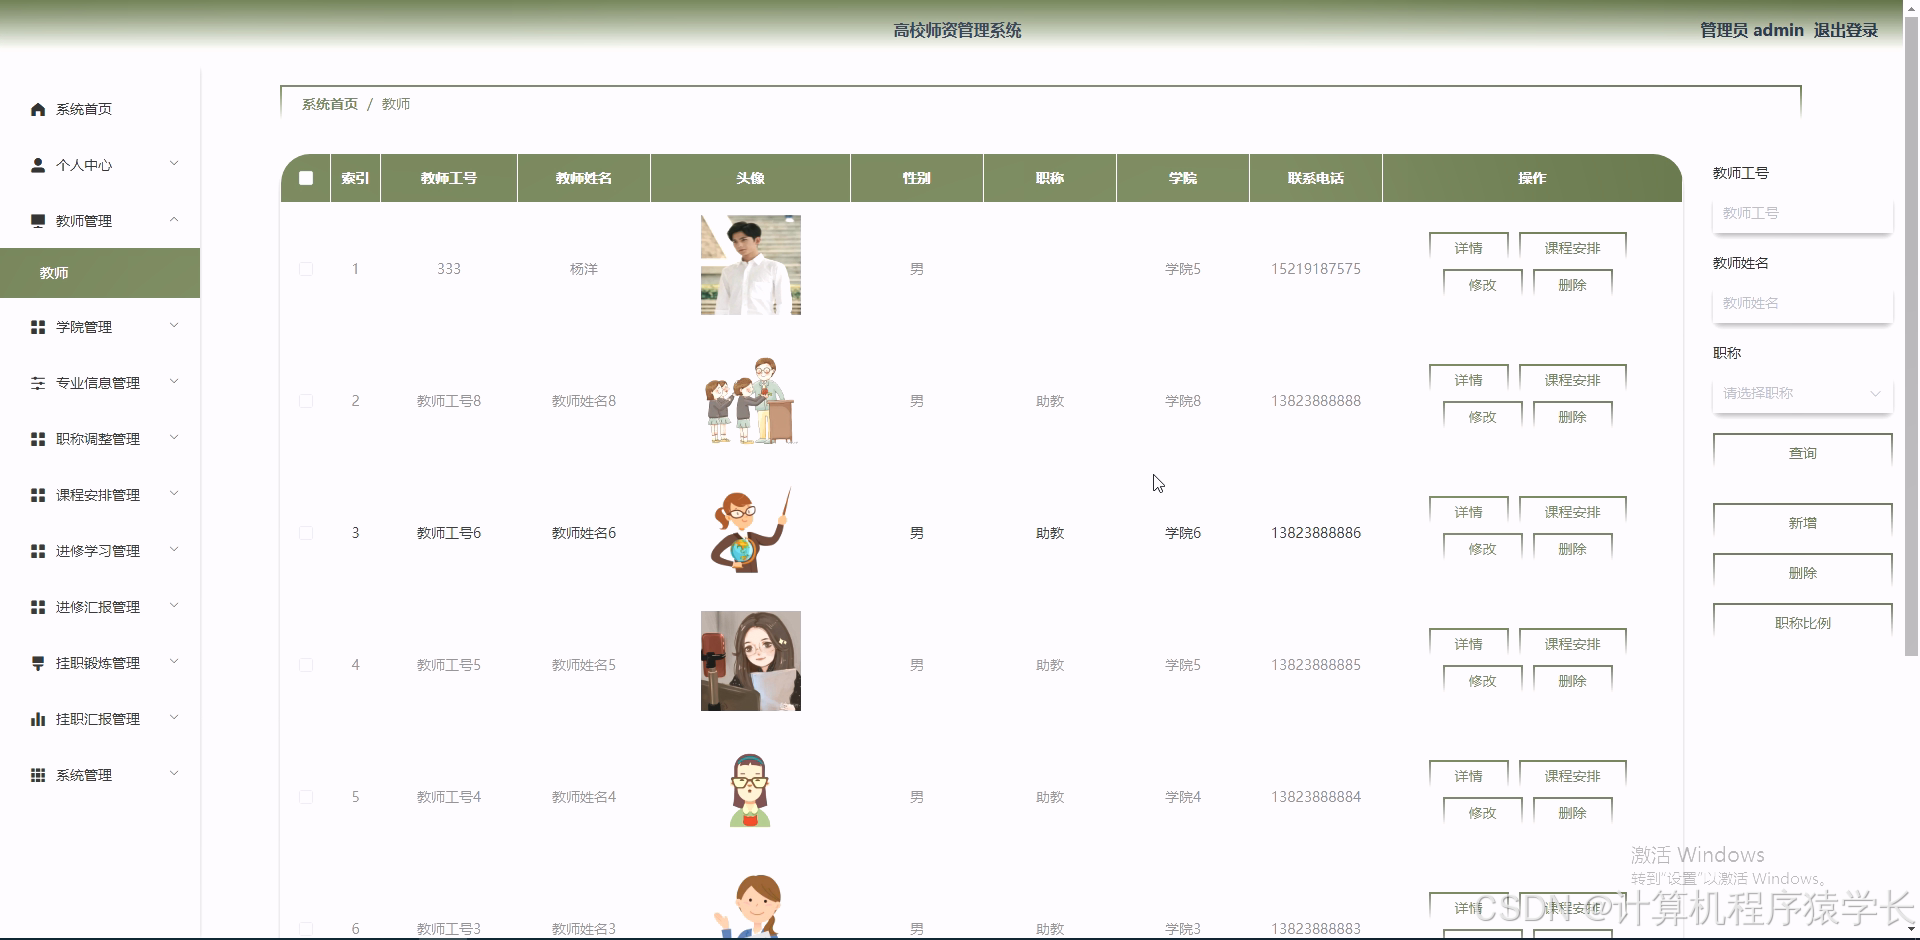Select the 教师 submenu item
This screenshot has width=1920, height=940.
100,273
